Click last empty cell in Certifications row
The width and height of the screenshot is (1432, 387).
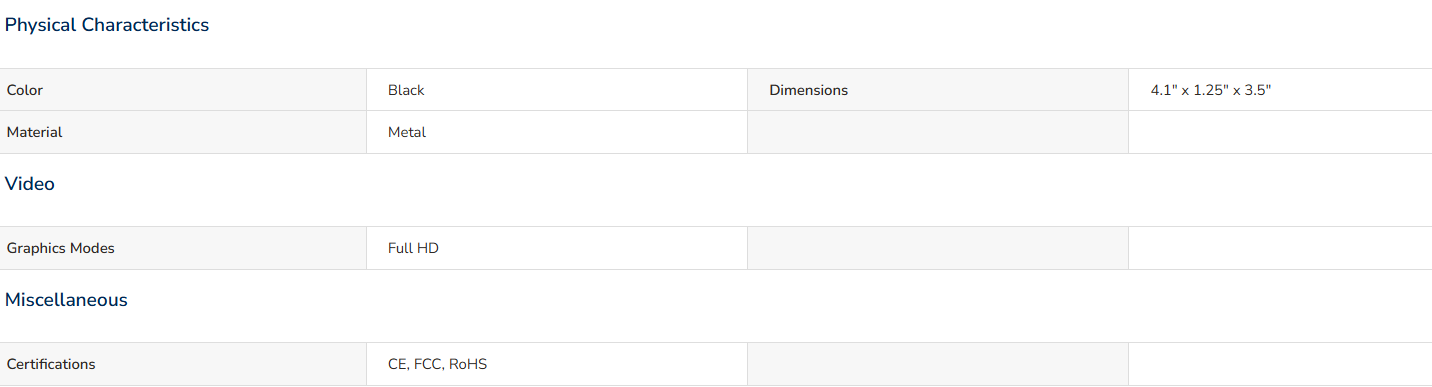[x=1280, y=364]
